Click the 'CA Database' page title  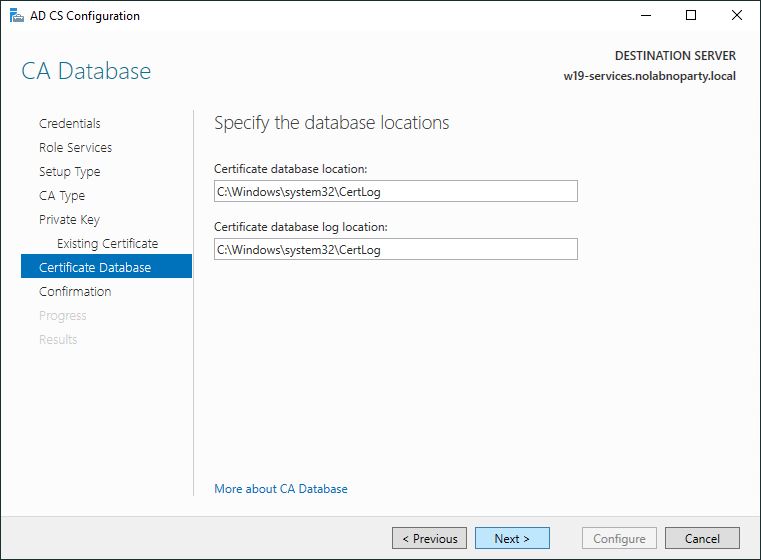(86, 71)
